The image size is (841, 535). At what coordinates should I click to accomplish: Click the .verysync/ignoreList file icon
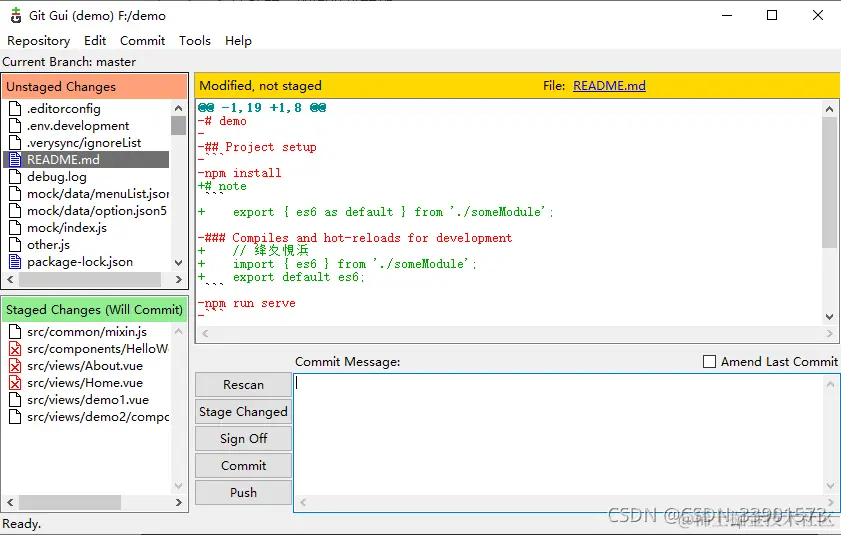pos(15,143)
